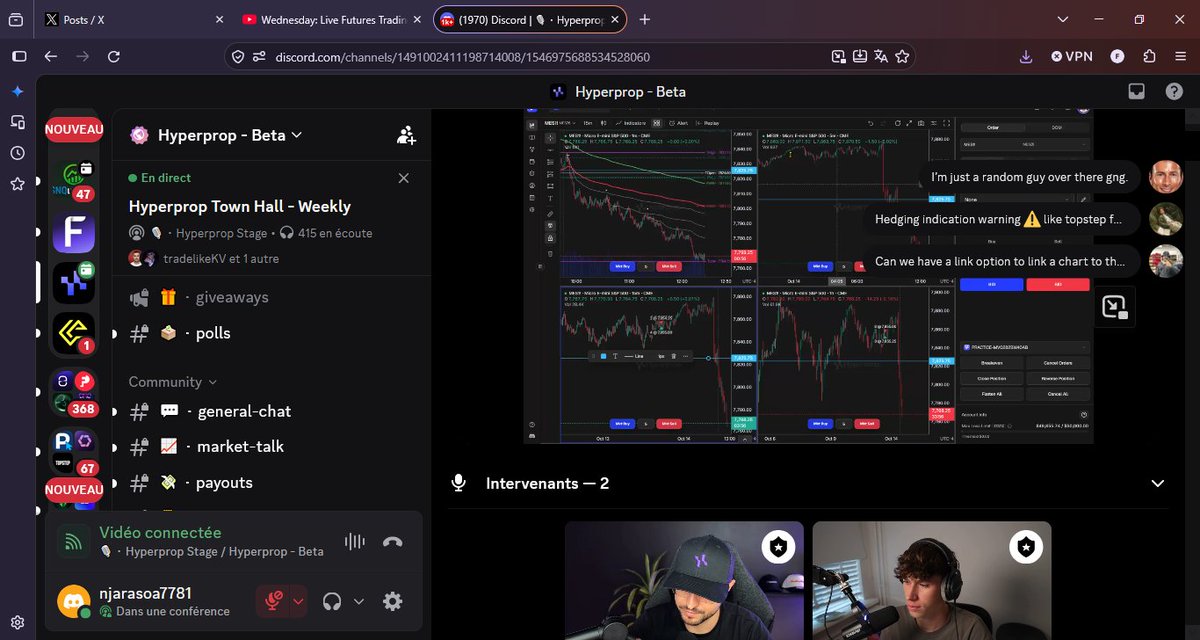1200x640 pixels.
Task: Disconnect from the stage with hang-up icon
Action: [x=392, y=541]
